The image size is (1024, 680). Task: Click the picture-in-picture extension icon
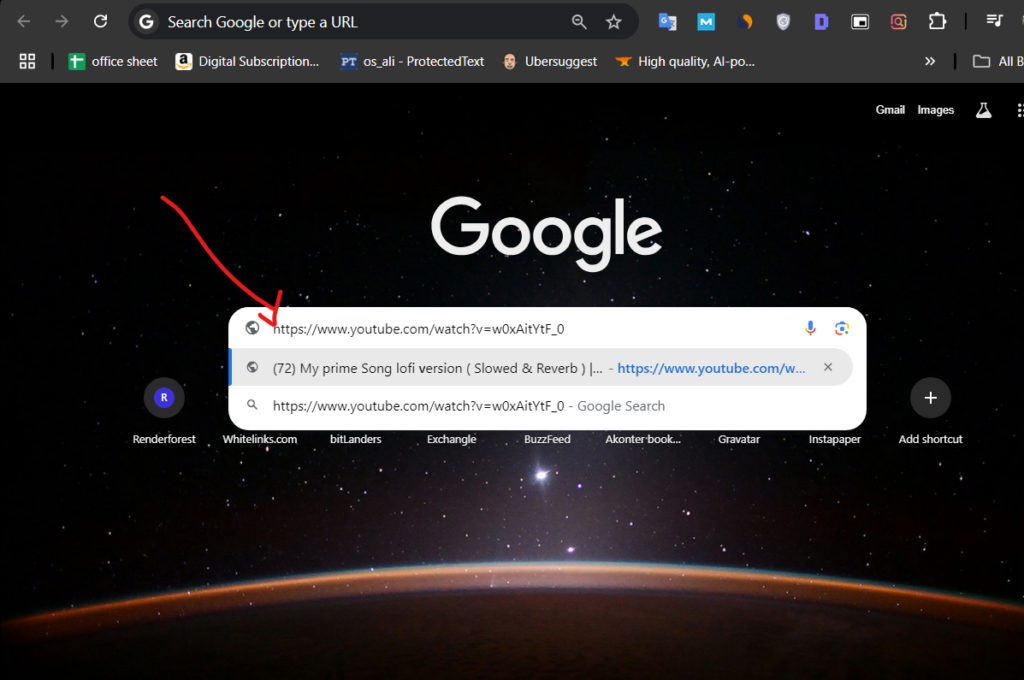tap(860, 22)
